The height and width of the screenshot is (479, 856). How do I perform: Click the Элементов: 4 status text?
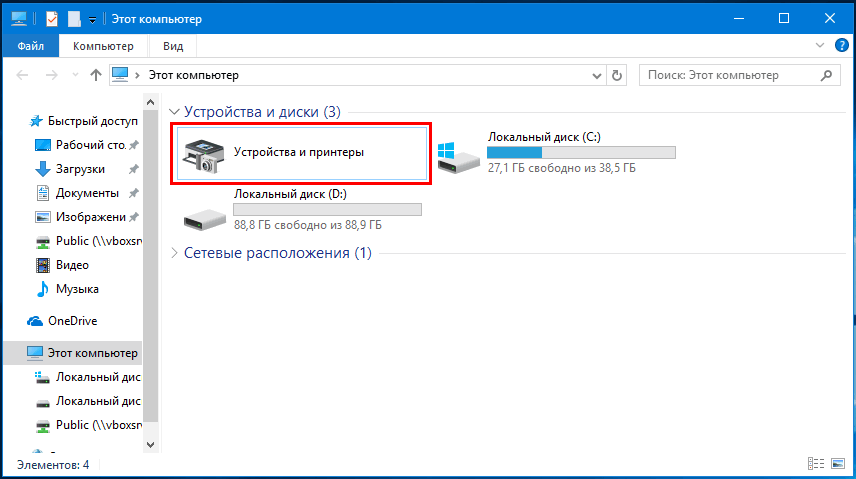[x=53, y=465]
